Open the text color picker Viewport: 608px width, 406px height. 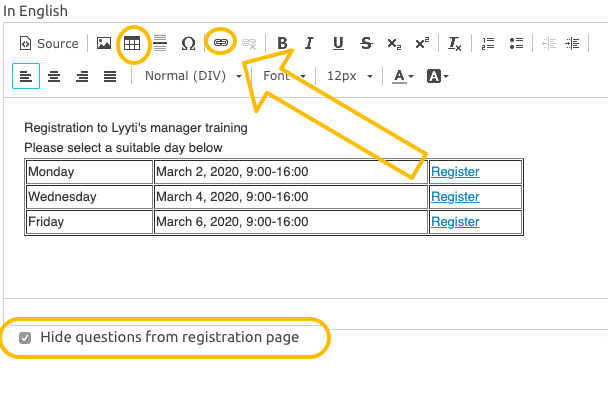tap(403, 76)
